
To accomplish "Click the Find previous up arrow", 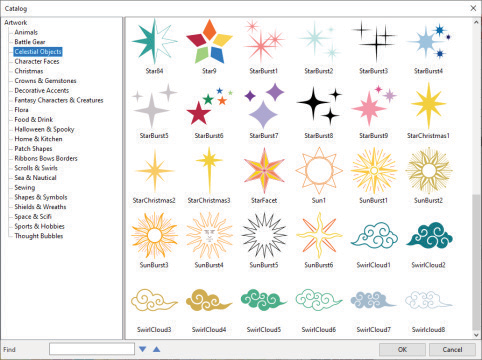I will point(156,349).
